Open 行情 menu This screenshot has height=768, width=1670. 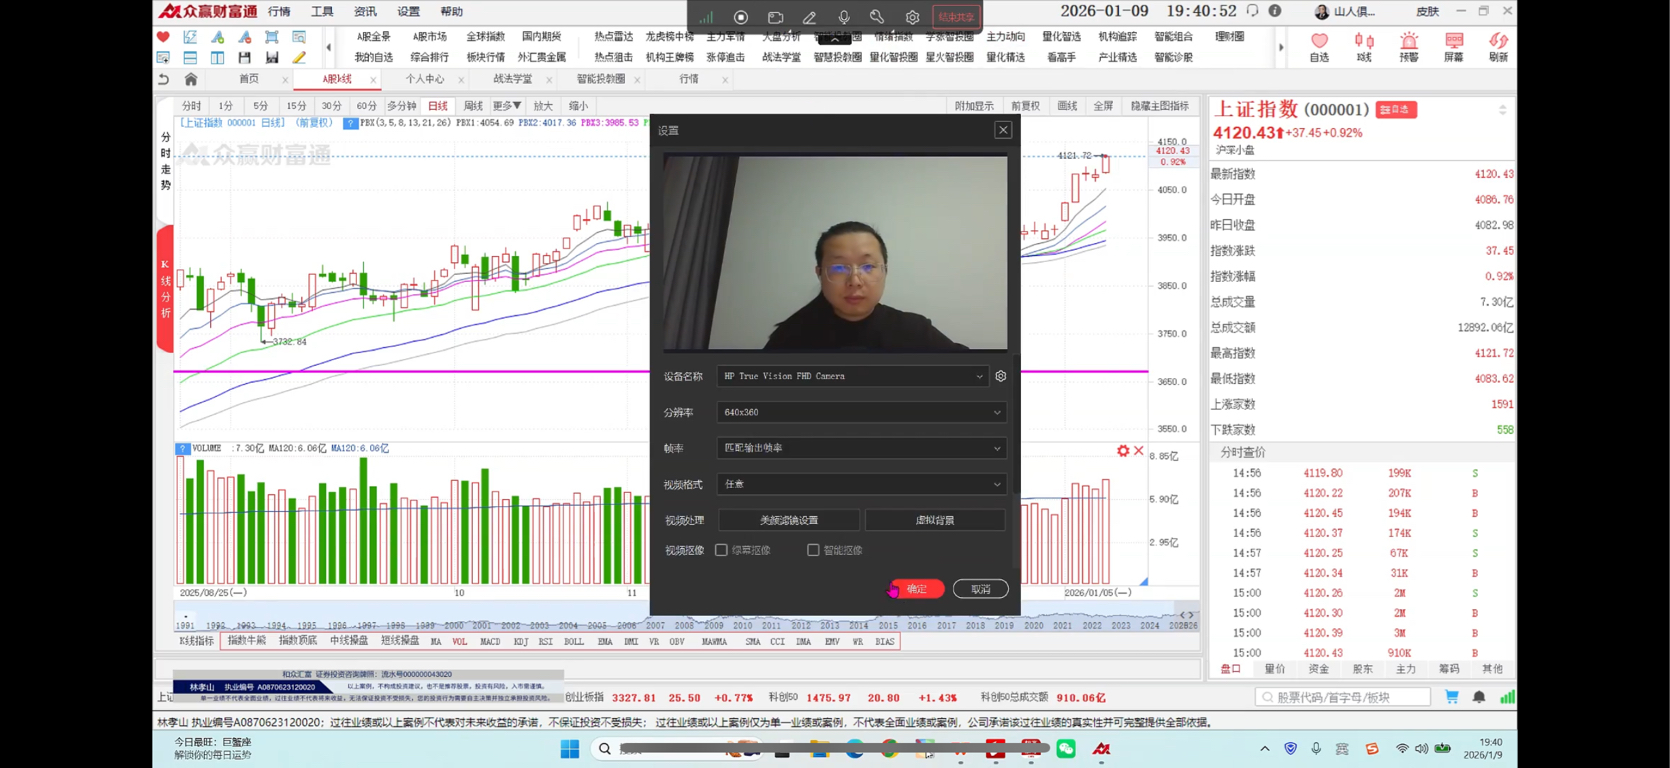coord(279,12)
